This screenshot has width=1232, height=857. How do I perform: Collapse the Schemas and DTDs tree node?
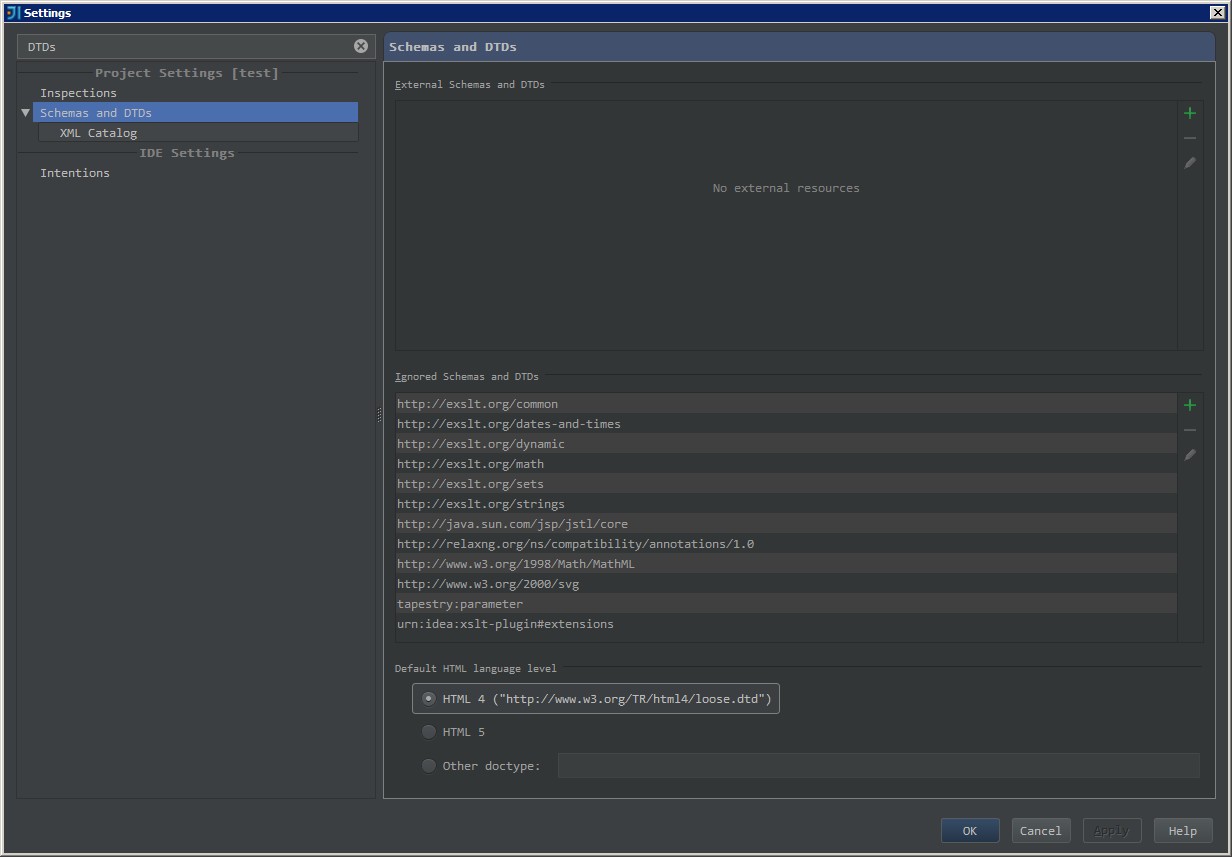pyautogui.click(x=25, y=112)
